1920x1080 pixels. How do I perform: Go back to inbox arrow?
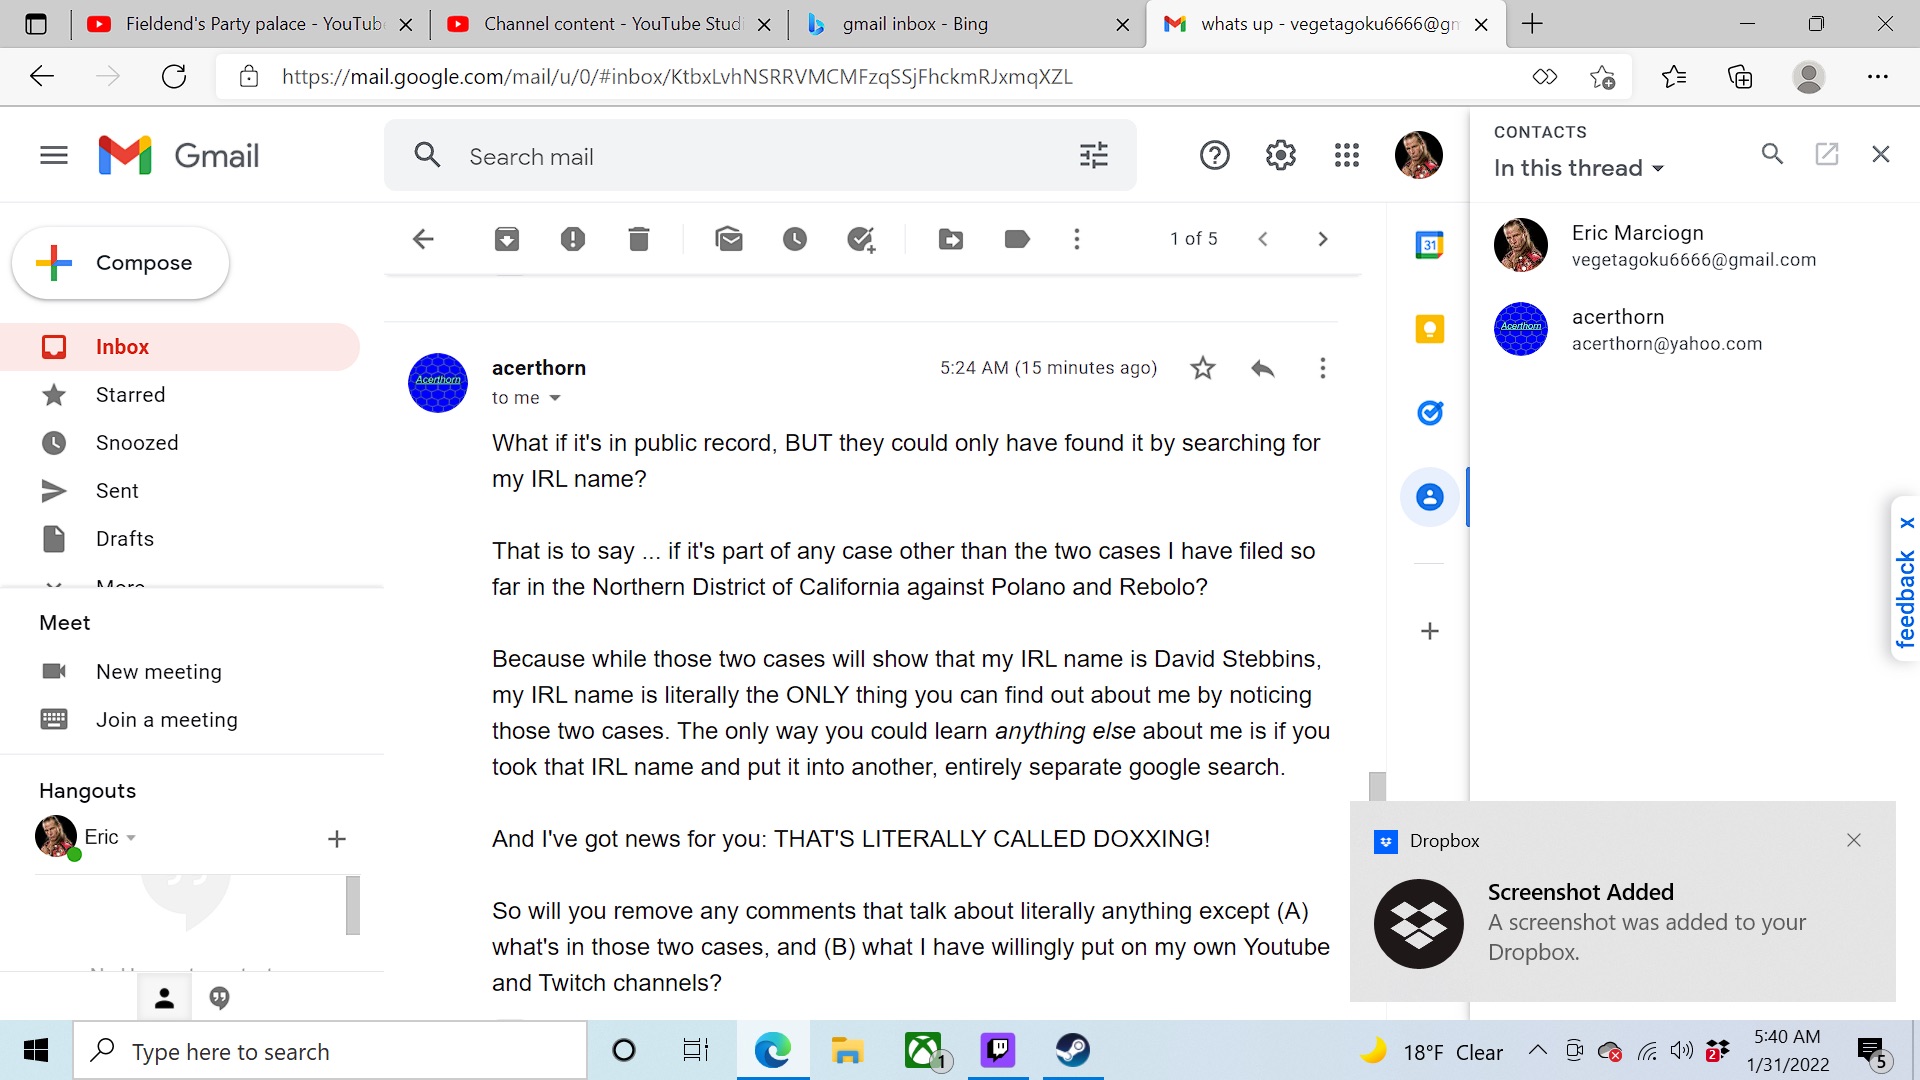pyautogui.click(x=423, y=239)
